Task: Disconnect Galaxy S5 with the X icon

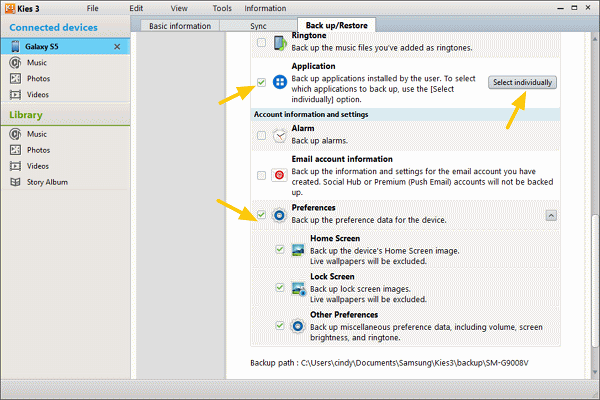Action: point(117,47)
